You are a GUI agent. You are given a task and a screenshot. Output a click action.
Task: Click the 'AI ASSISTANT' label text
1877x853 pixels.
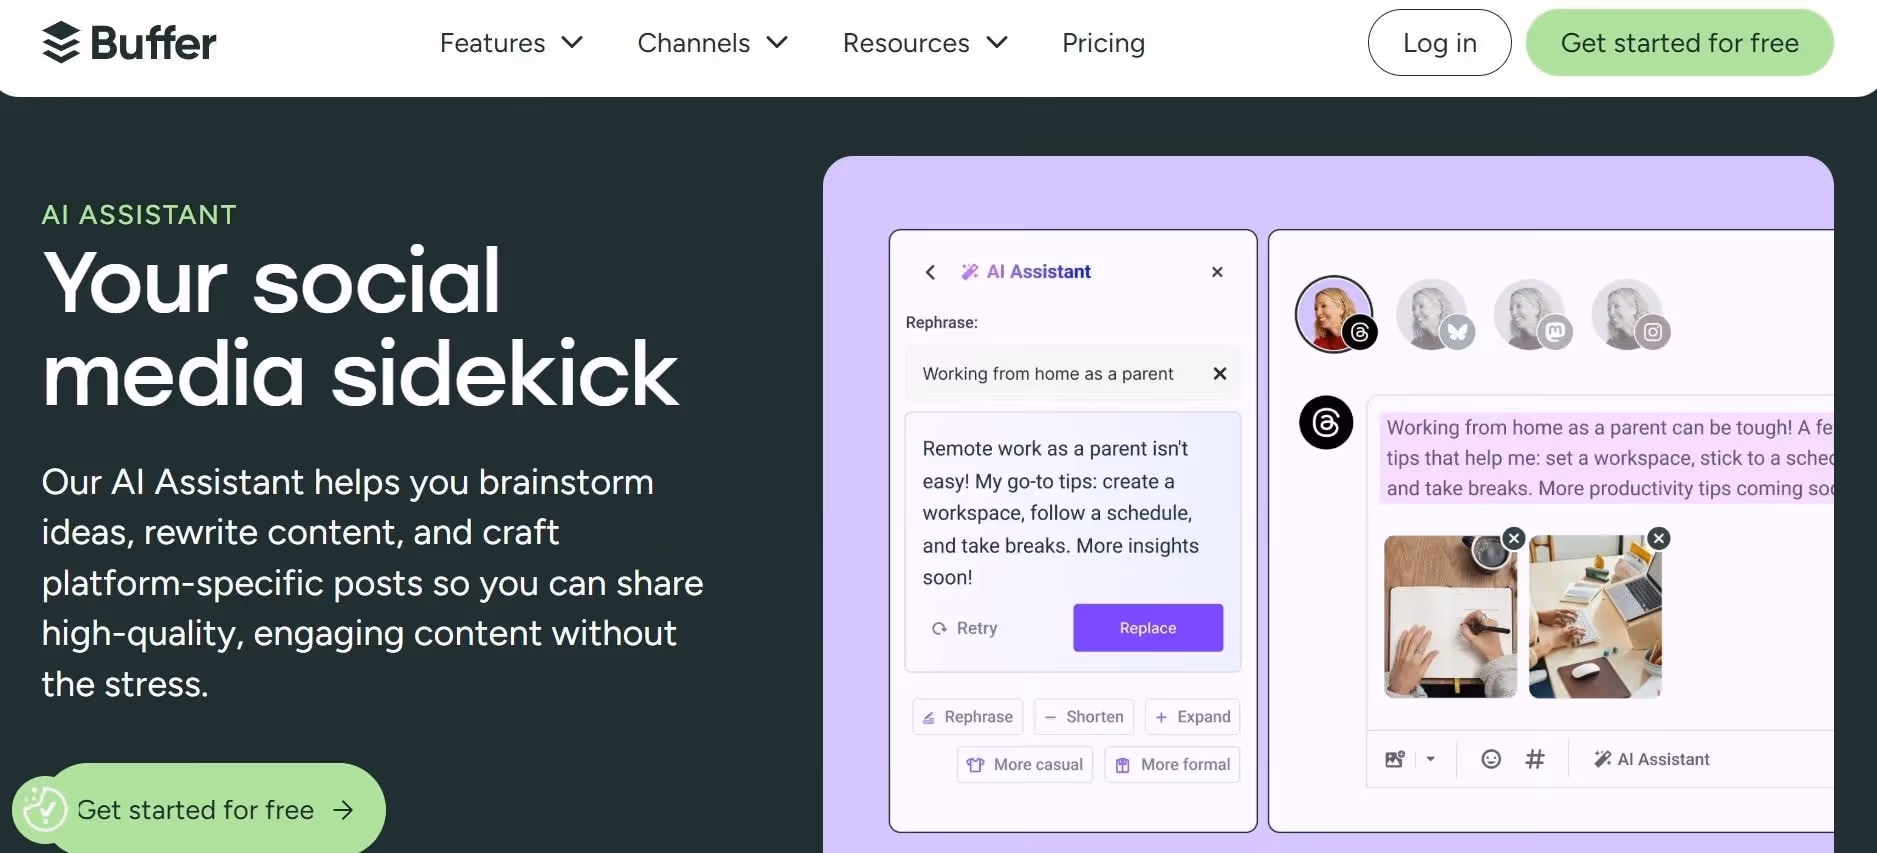click(x=139, y=215)
